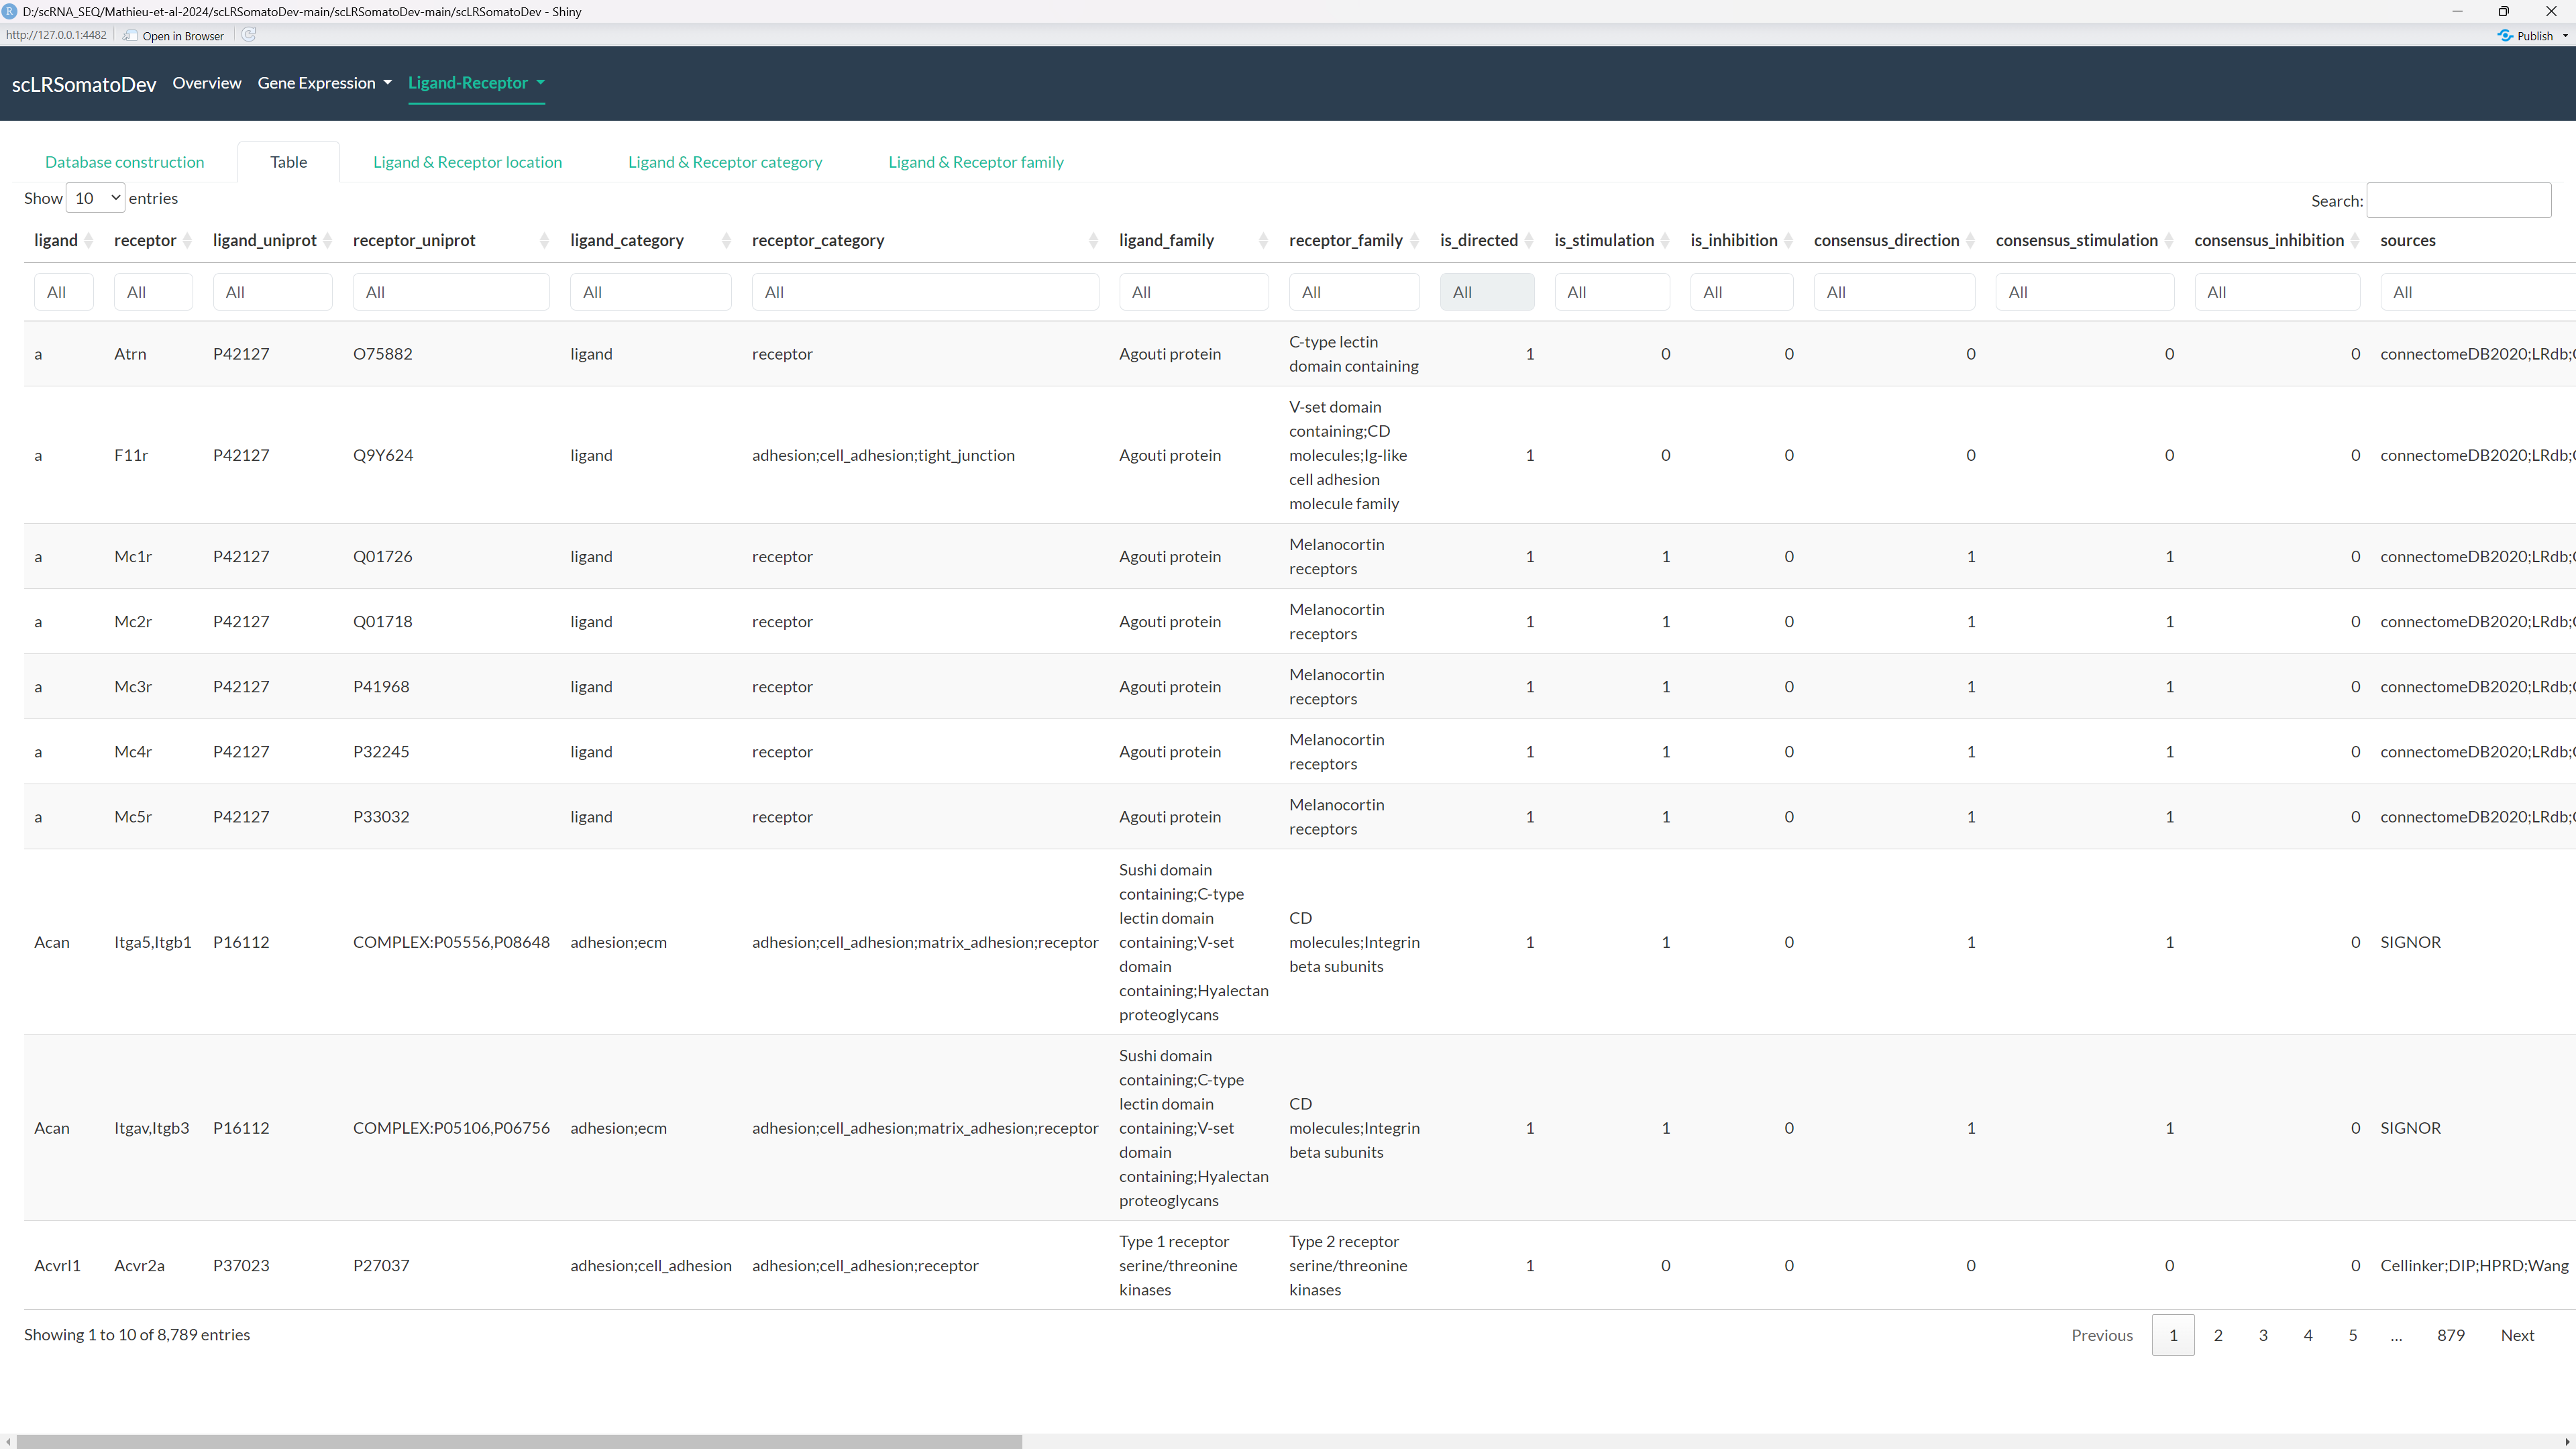Open the Ligand-Receptor dropdown menu

click(477, 83)
